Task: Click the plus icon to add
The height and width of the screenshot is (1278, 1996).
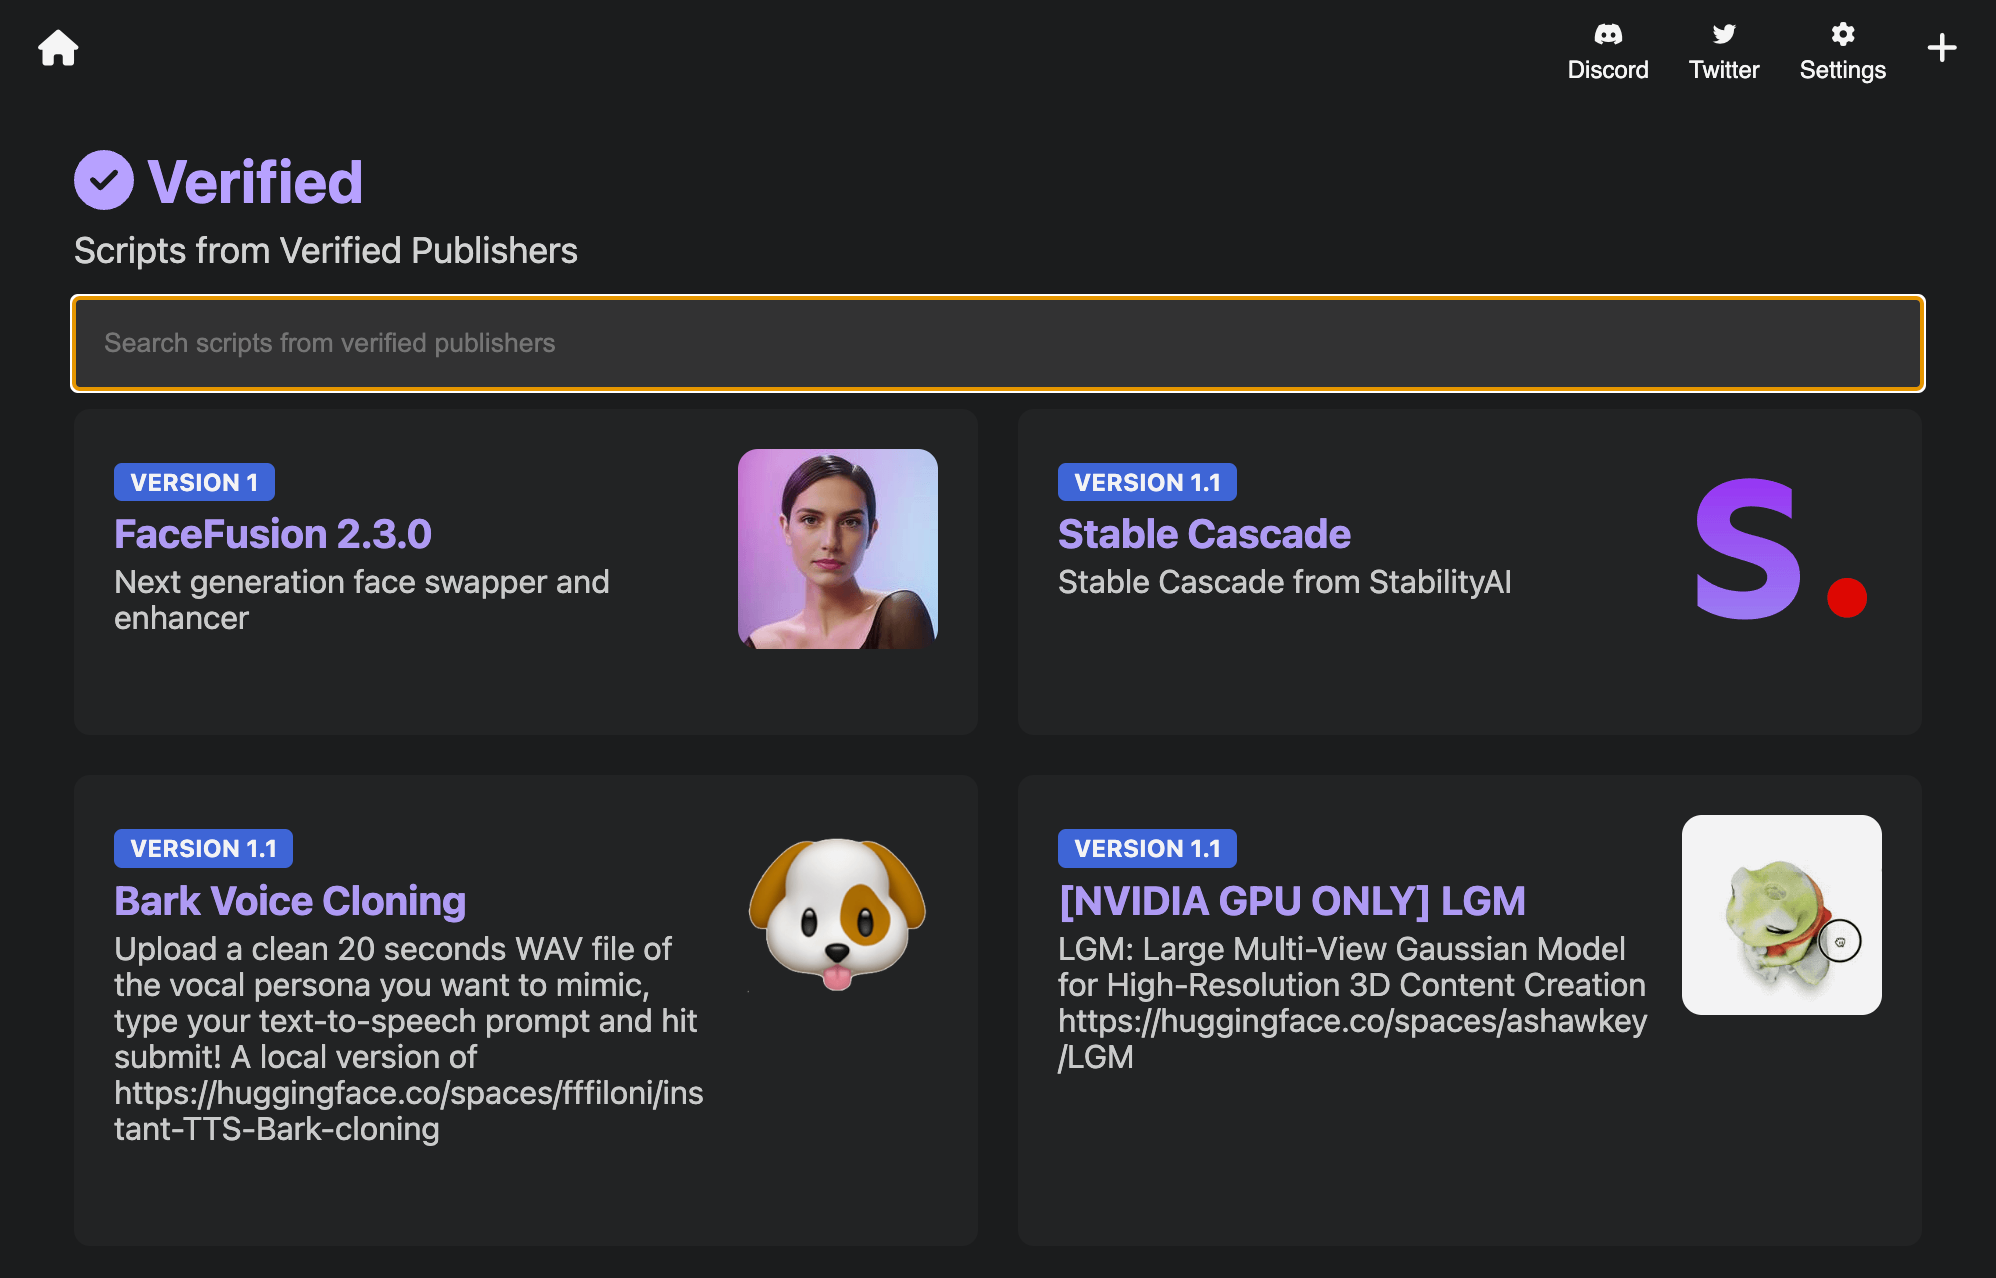Action: (x=1941, y=48)
